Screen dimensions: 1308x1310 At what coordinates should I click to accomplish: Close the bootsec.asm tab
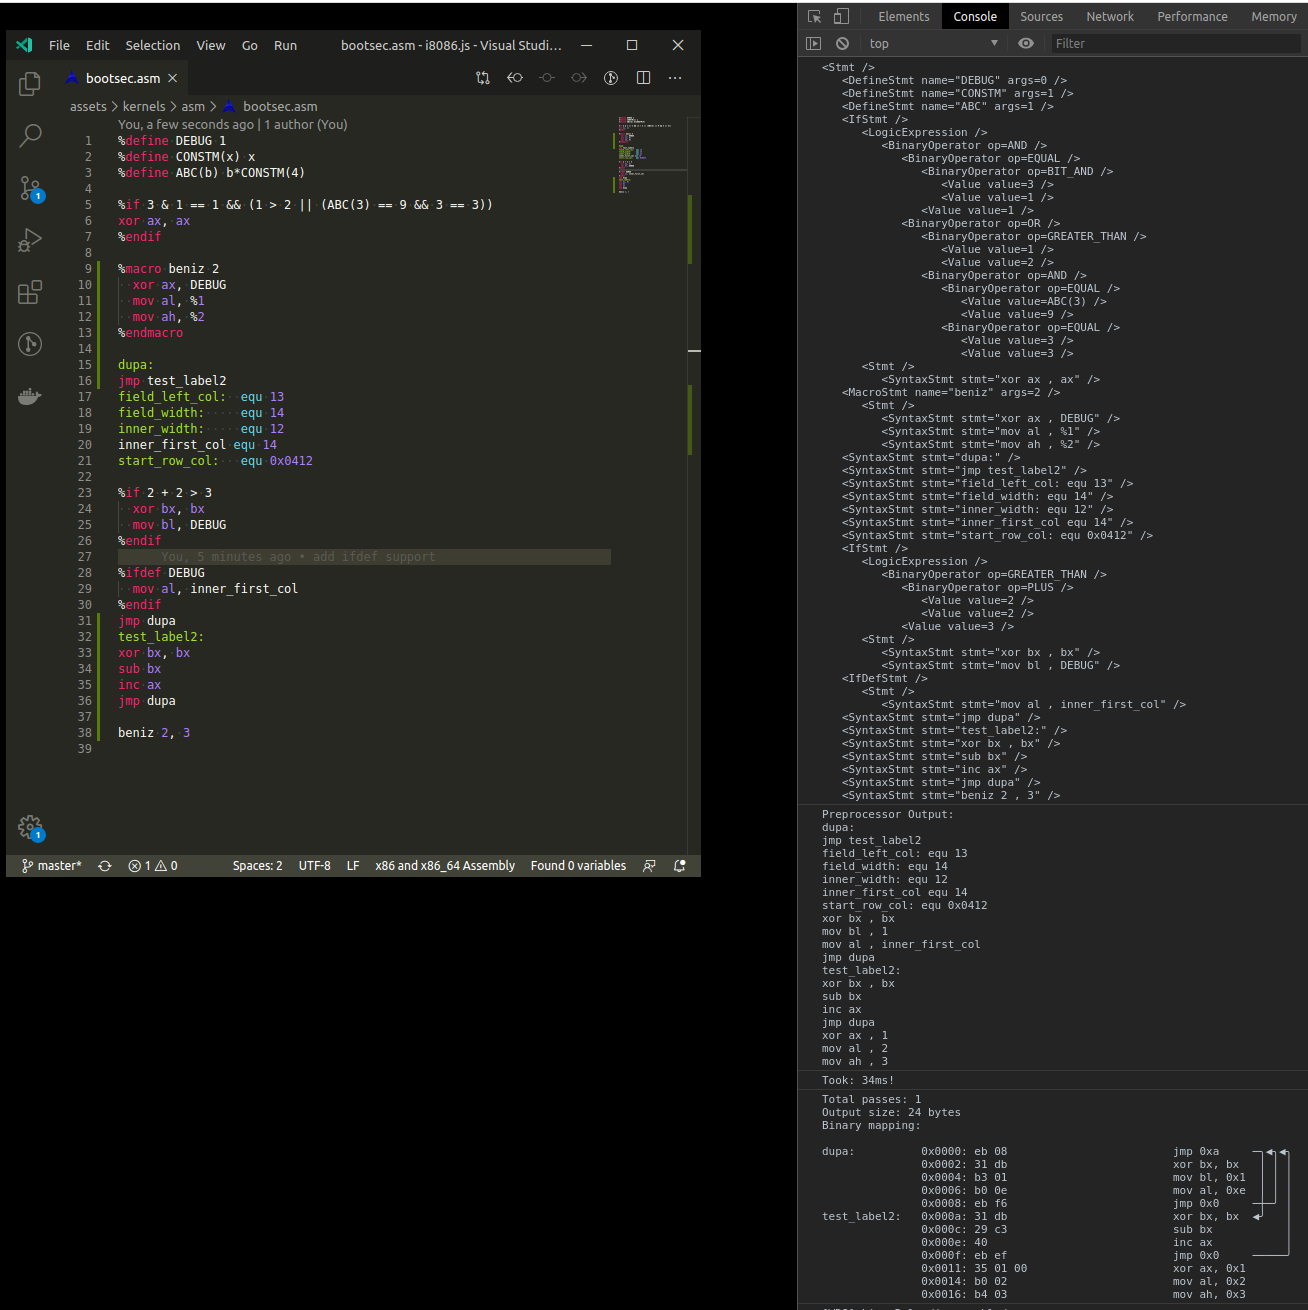pos(173,78)
